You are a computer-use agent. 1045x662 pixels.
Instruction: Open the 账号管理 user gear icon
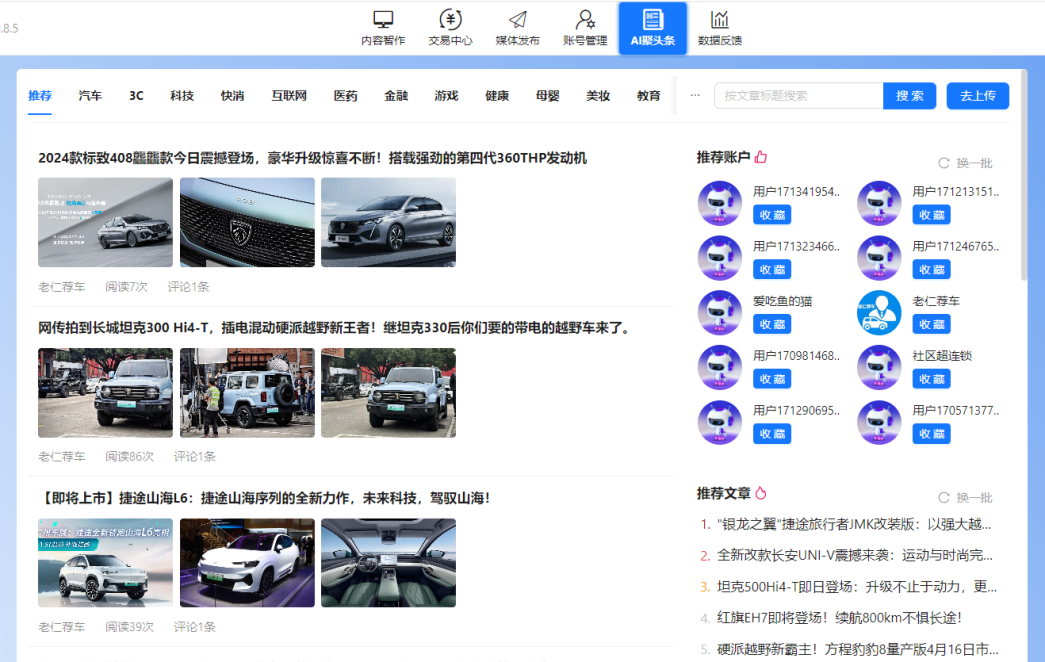[585, 19]
